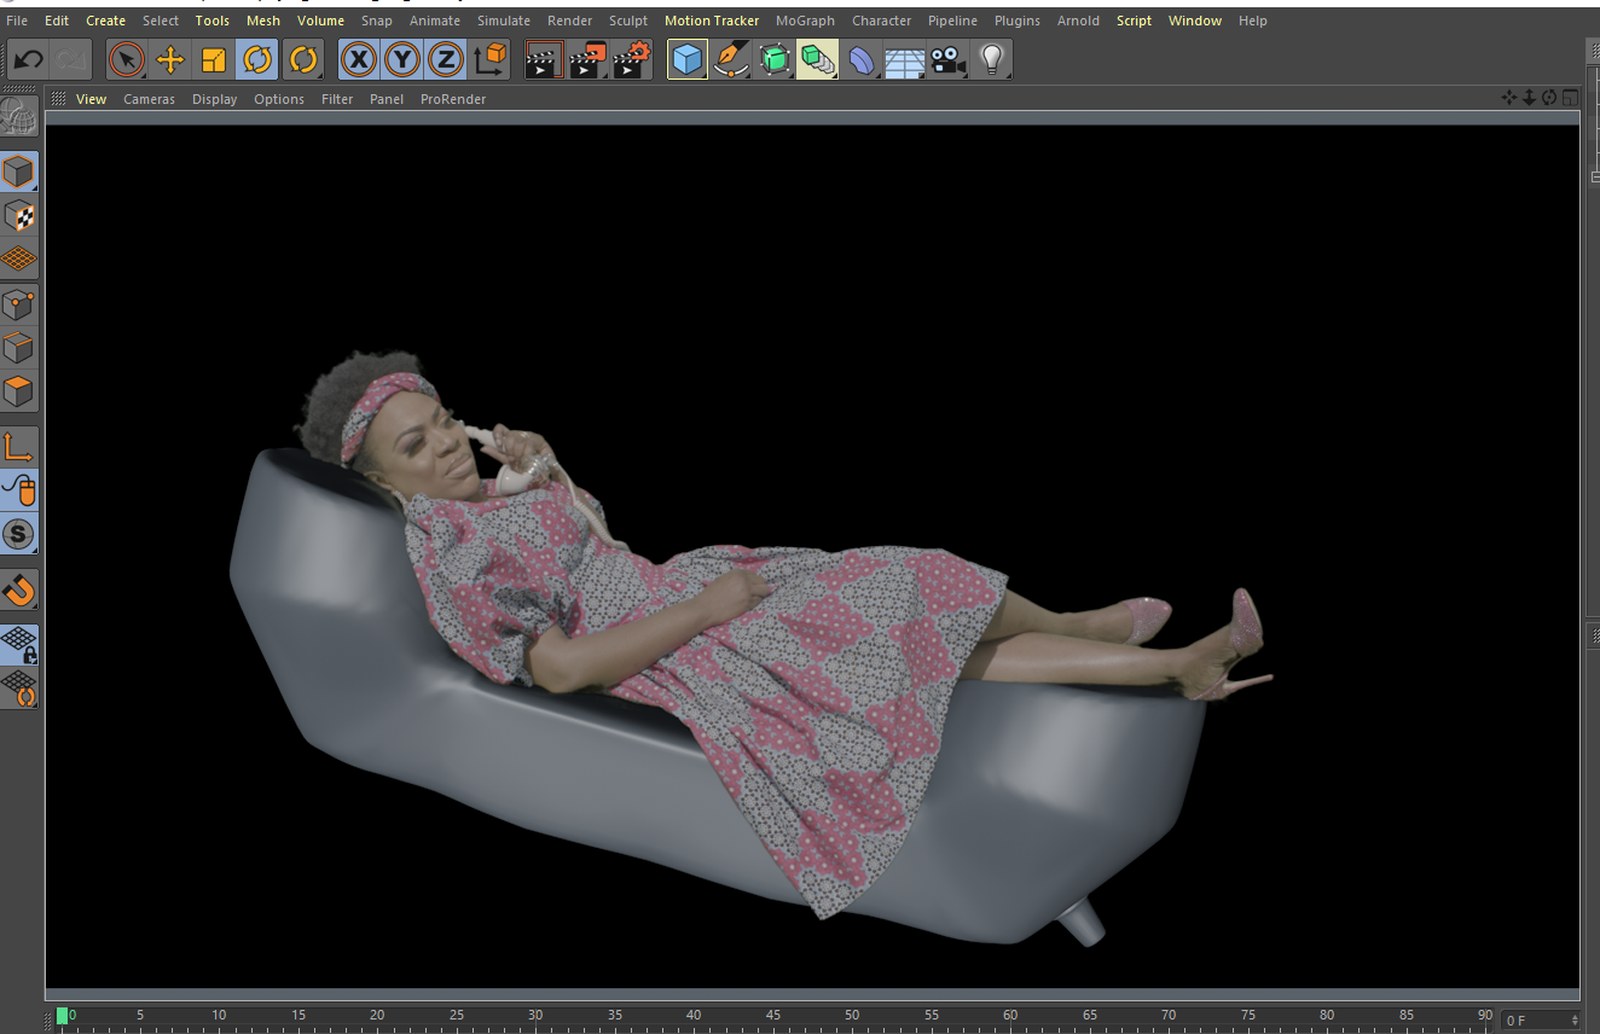Toggle the Z axis lock
Screen dimensions: 1600x1034
click(446, 60)
